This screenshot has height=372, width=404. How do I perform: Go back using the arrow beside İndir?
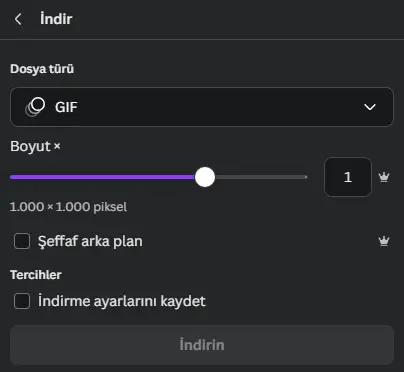coord(18,19)
